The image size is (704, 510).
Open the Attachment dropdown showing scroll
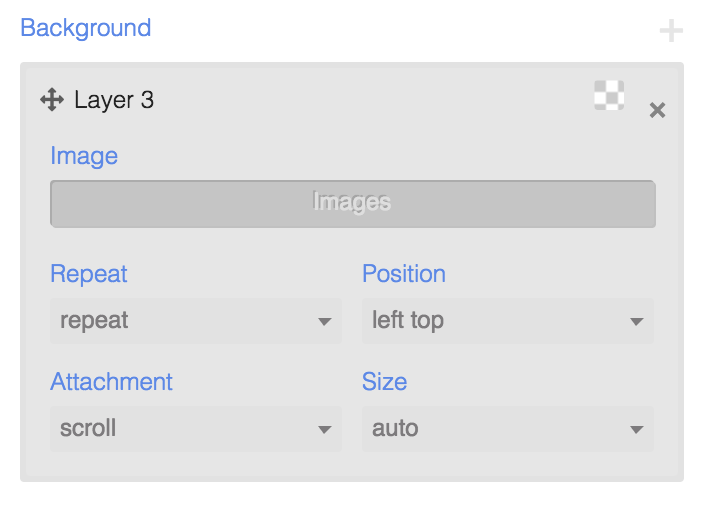pyautogui.click(x=196, y=429)
